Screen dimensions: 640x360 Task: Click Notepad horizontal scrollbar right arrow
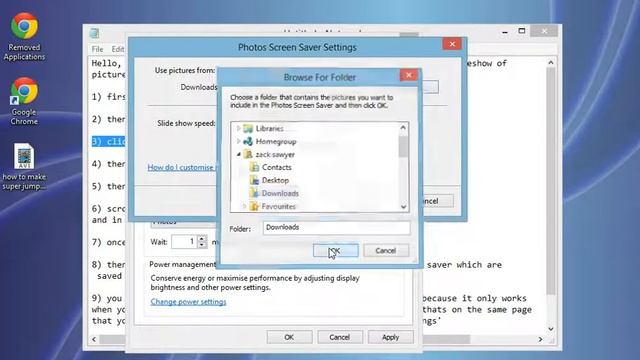point(540,339)
